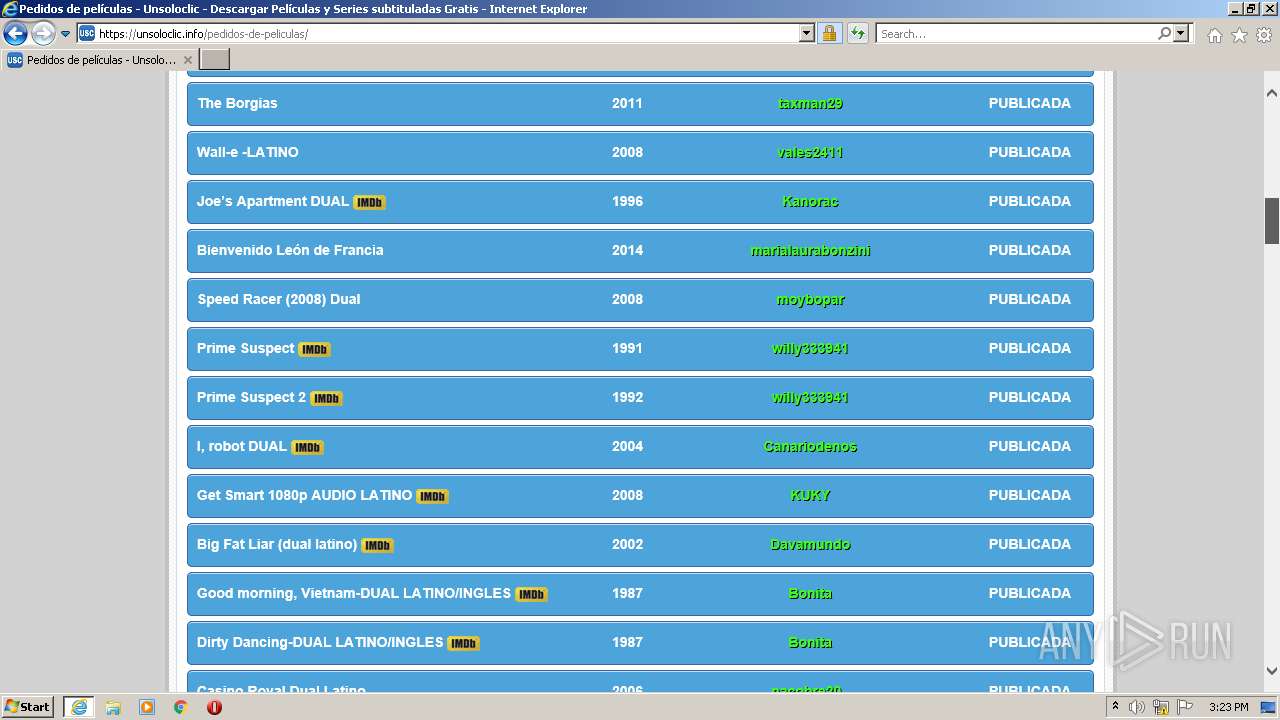The height and width of the screenshot is (720, 1280).
Task: Open the security lock report icon
Action: click(x=829, y=34)
